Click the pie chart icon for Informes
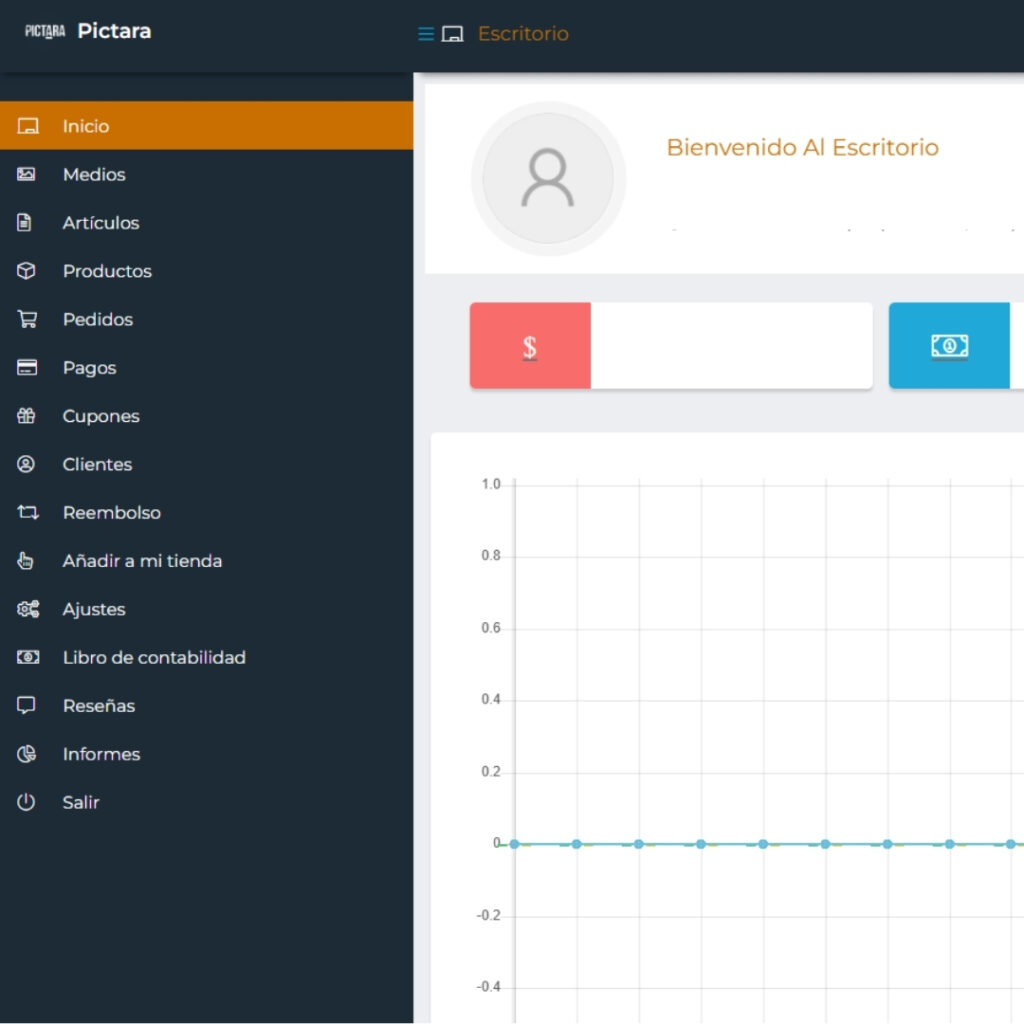The image size is (1024, 1024). click(27, 754)
